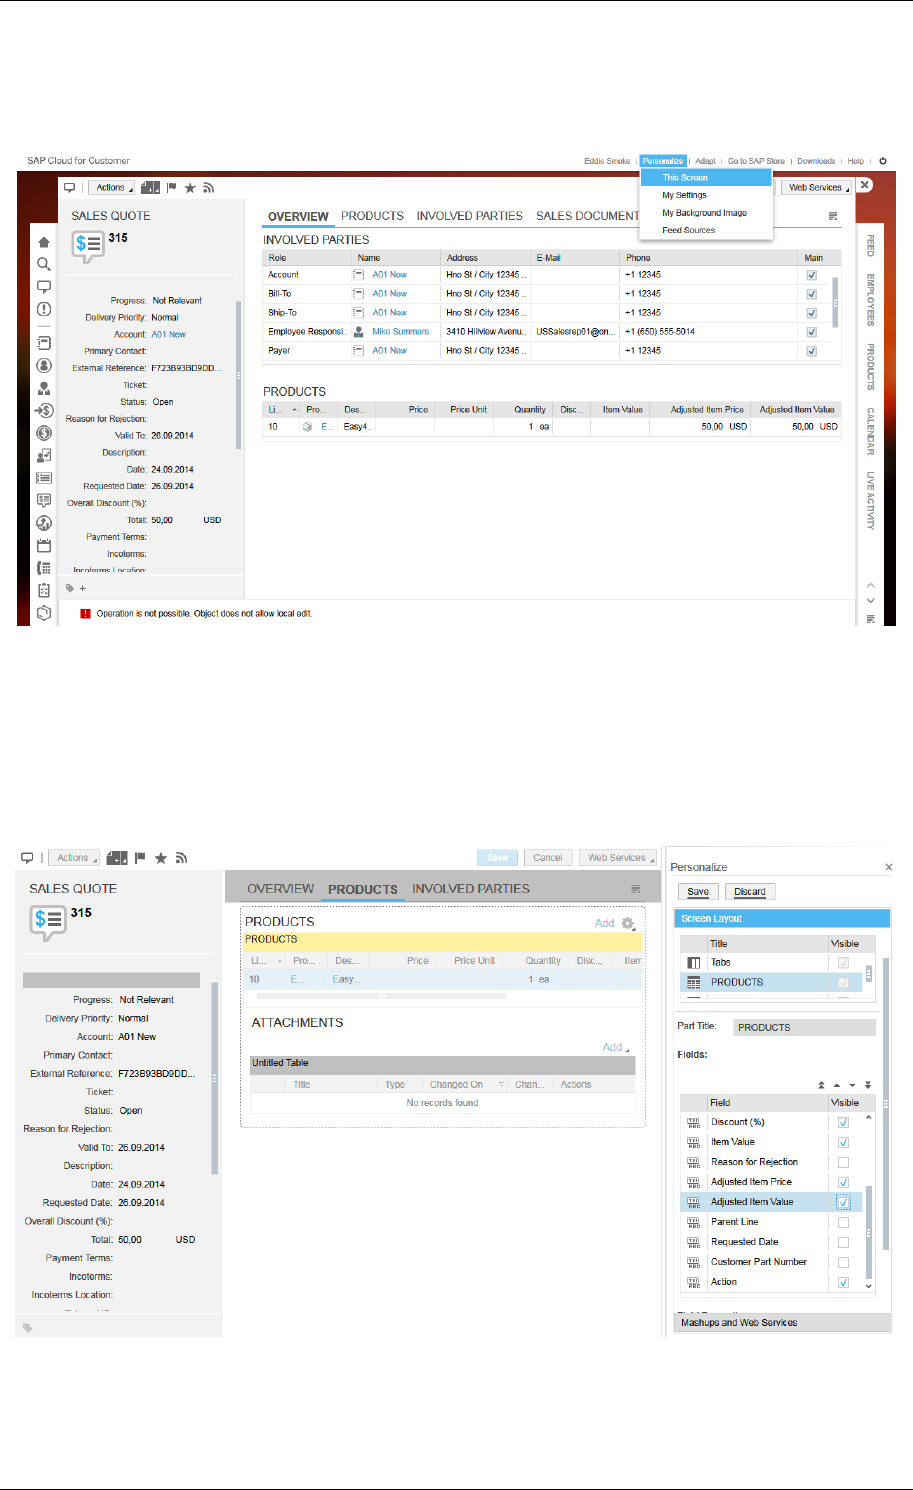Click the move-up single arrow above Fields list
This screenshot has width=913, height=1490.
(x=837, y=1085)
